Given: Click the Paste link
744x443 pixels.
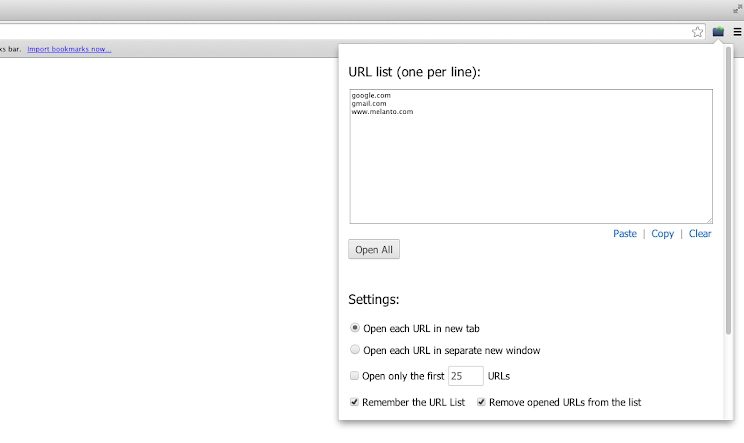Looking at the screenshot, I should (624, 233).
